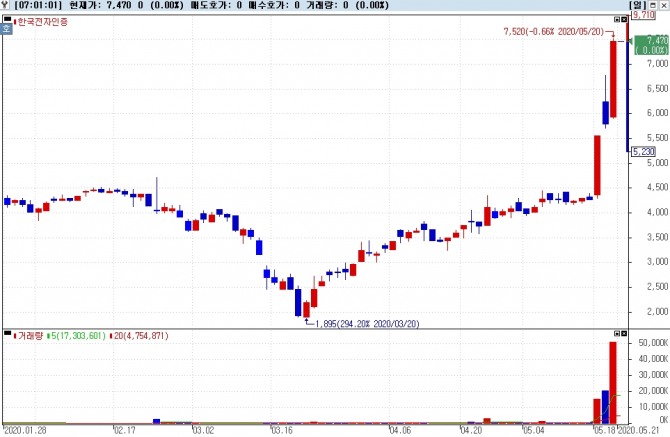Image resolution: width=670 pixels, height=437 pixels.
Task: Close the volume panel with its x icon
Action: (624, 333)
